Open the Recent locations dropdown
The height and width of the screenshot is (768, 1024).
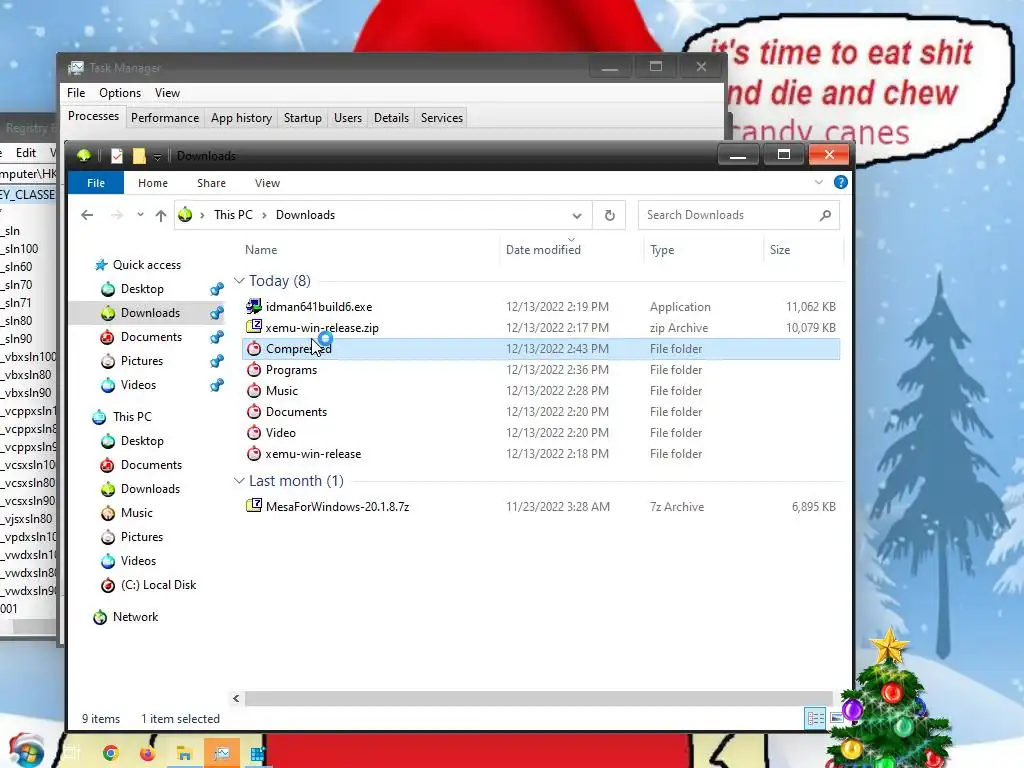[140, 215]
